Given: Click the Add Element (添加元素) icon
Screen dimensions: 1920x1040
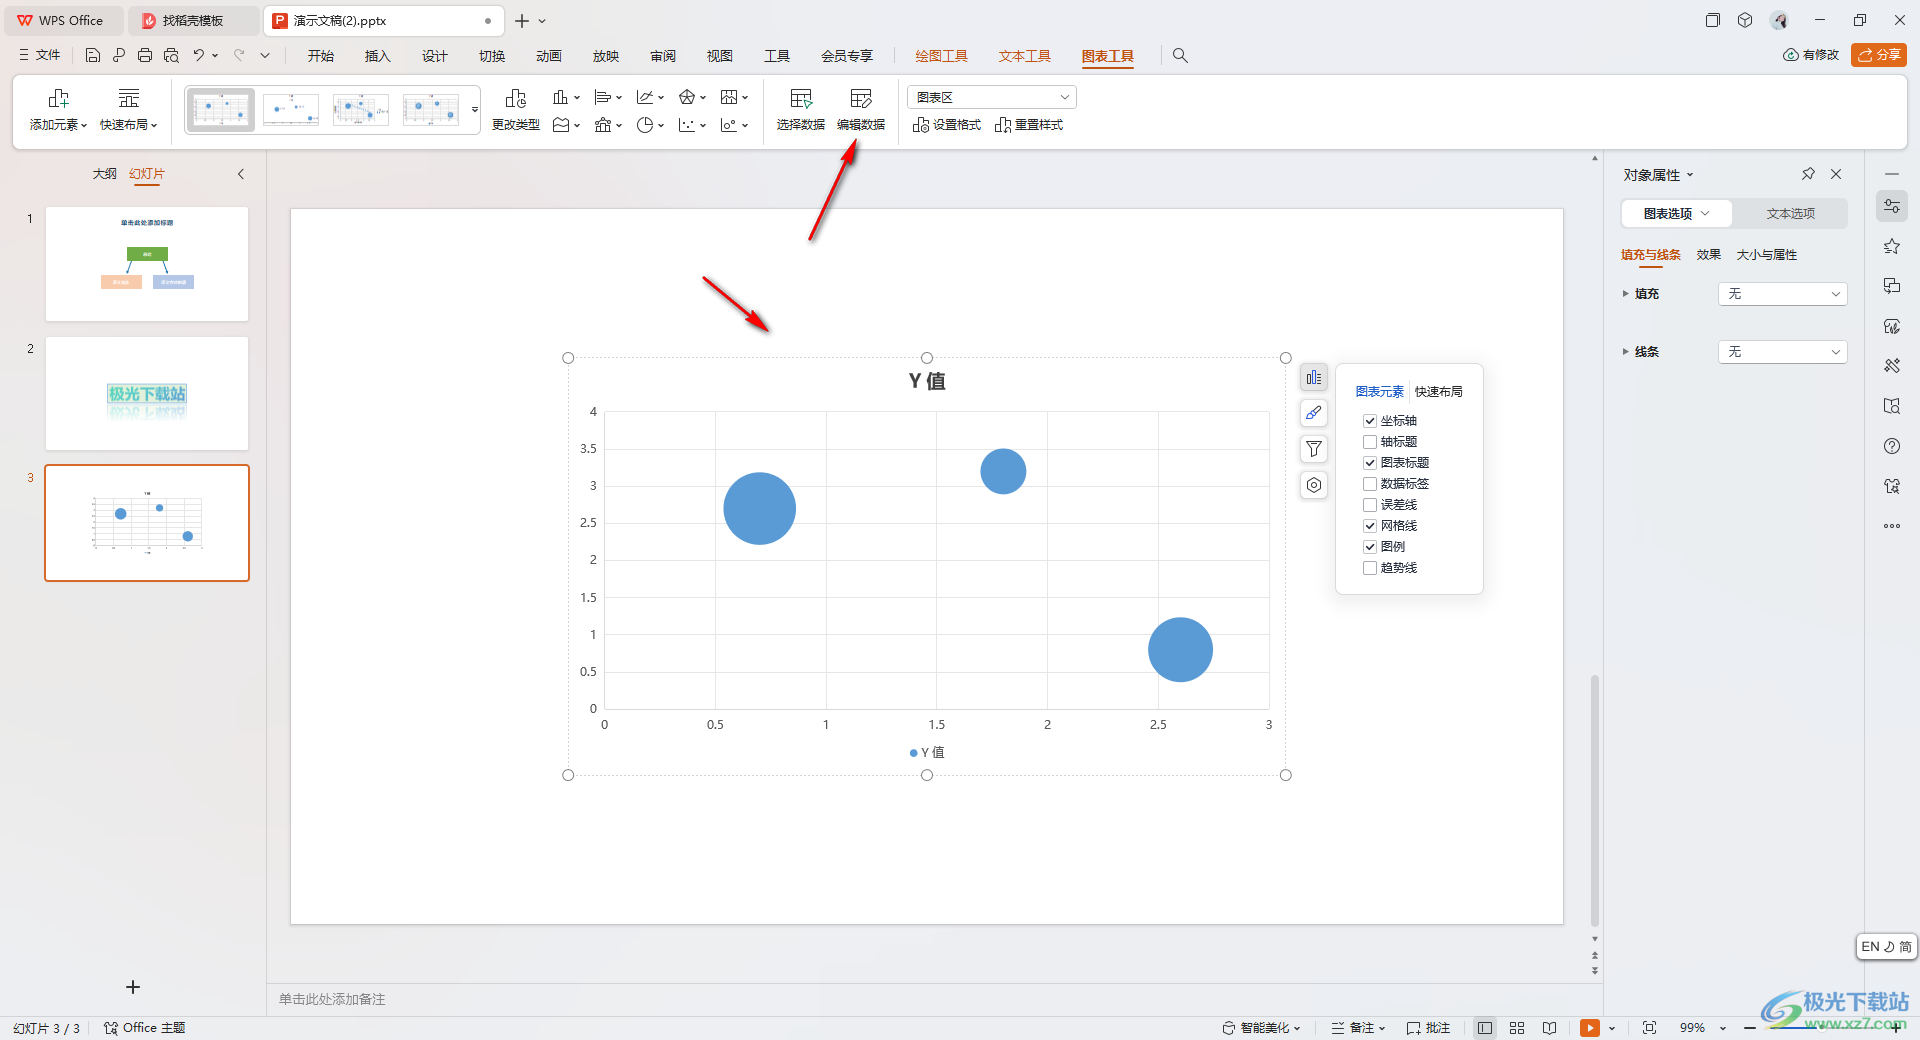Looking at the screenshot, I should pyautogui.click(x=58, y=98).
